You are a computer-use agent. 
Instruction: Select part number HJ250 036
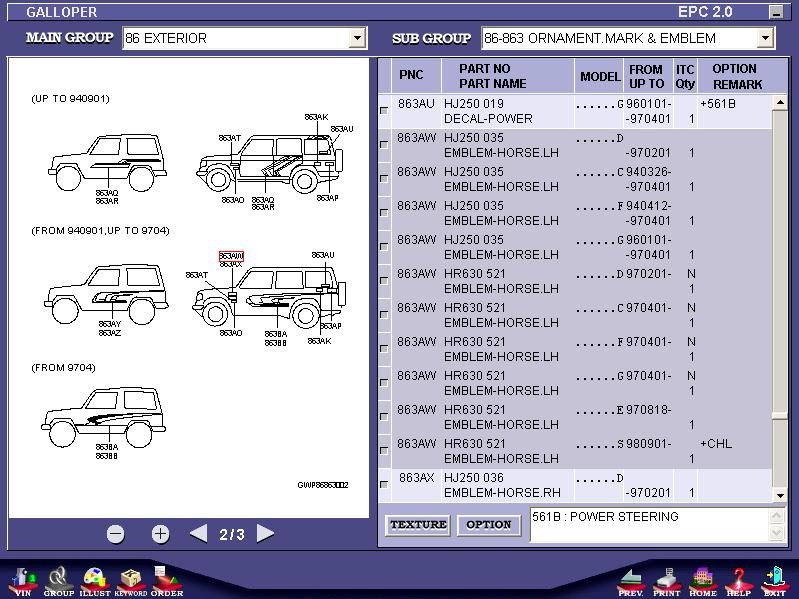(473, 478)
